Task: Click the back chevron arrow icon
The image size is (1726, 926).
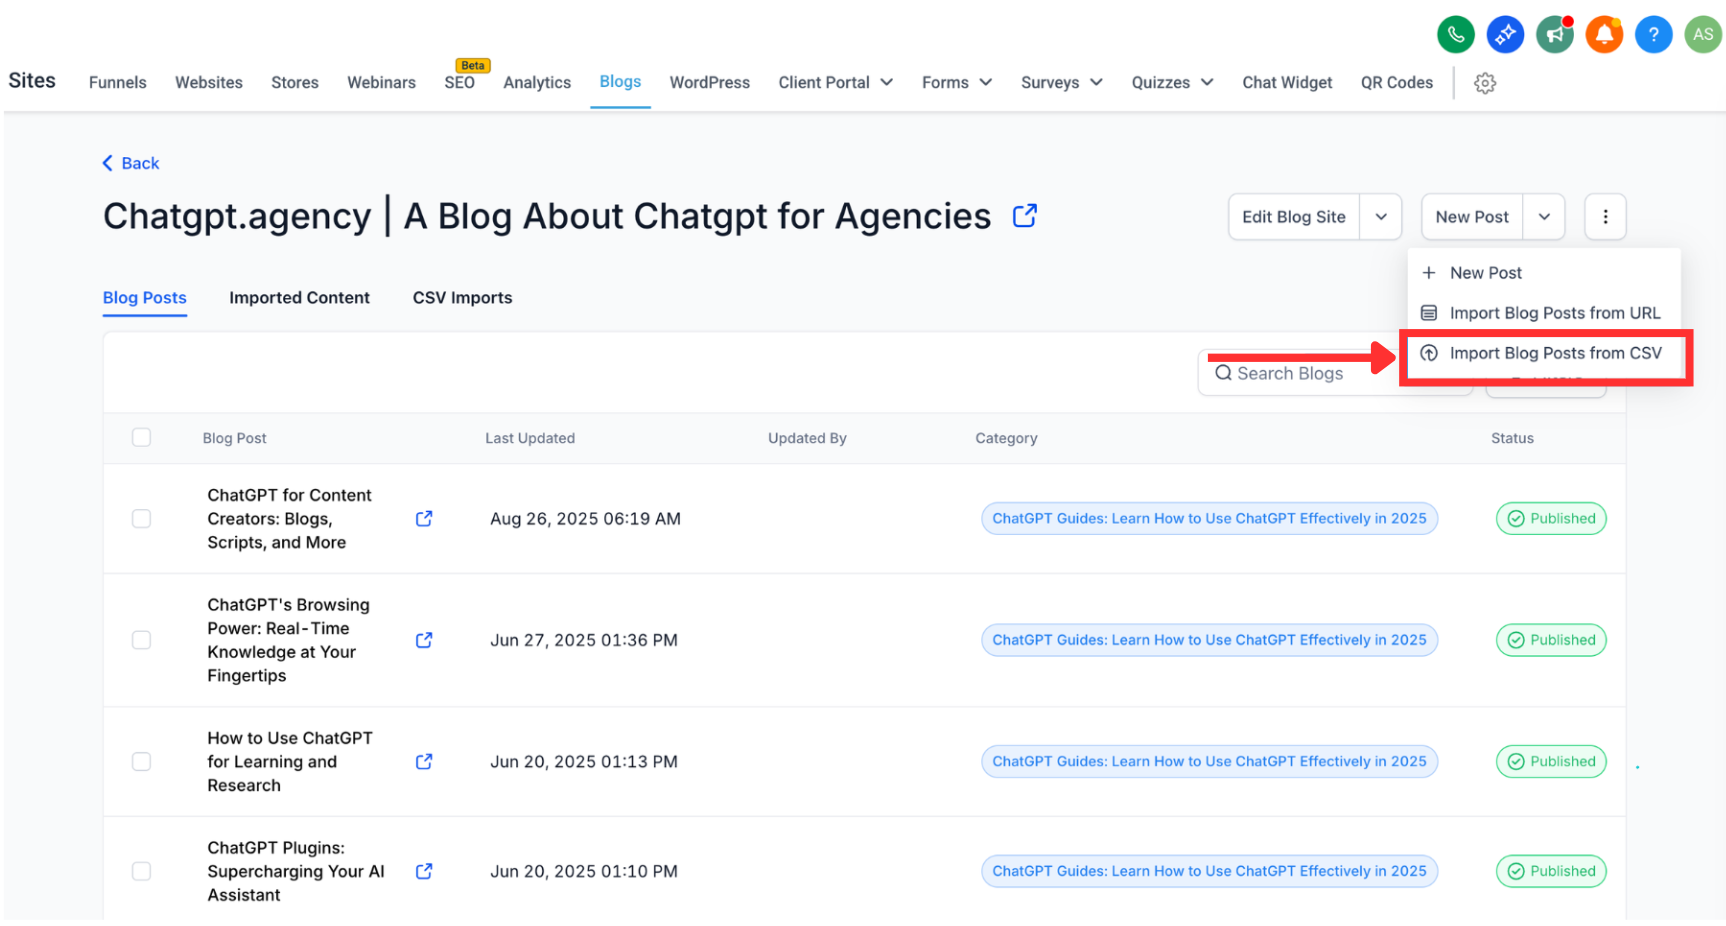Action: [108, 163]
